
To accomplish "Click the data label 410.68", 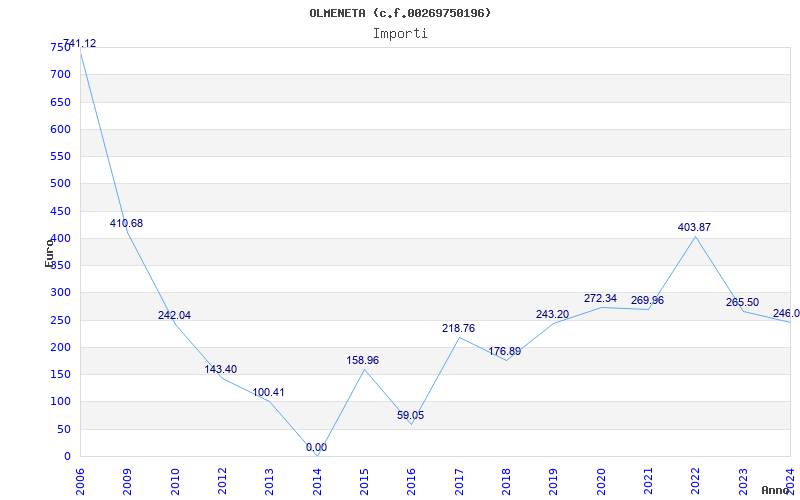I will pyautogui.click(x=127, y=223).
